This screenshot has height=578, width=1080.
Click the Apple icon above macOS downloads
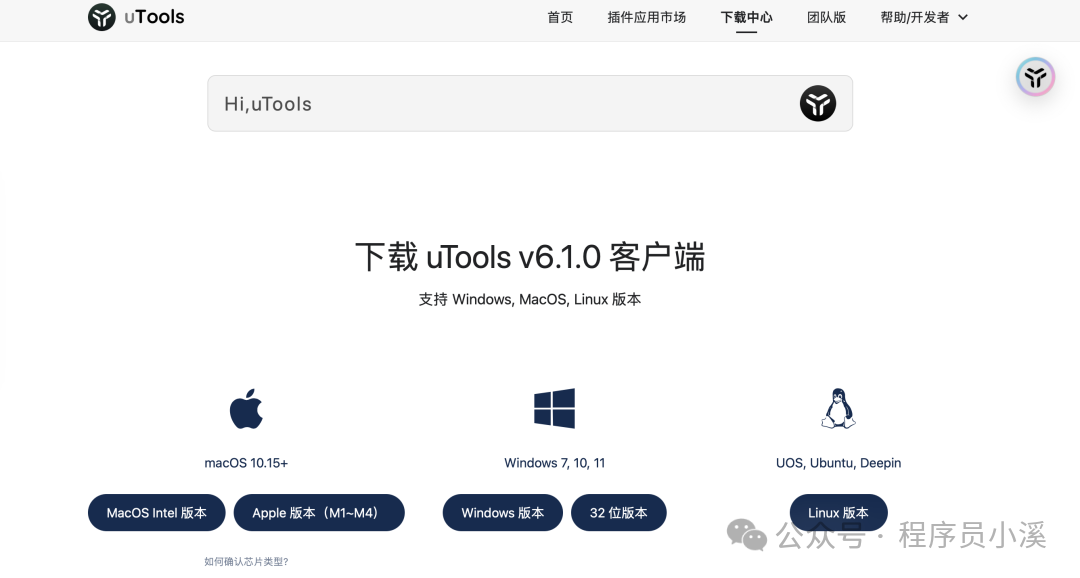(x=246, y=408)
